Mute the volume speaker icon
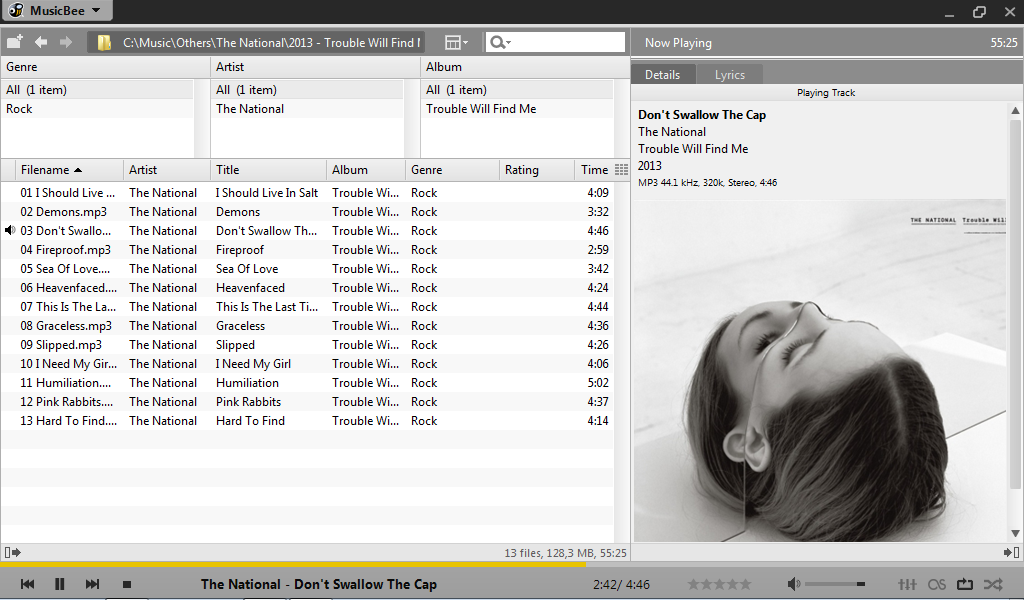The width and height of the screenshot is (1024, 600). (x=793, y=584)
